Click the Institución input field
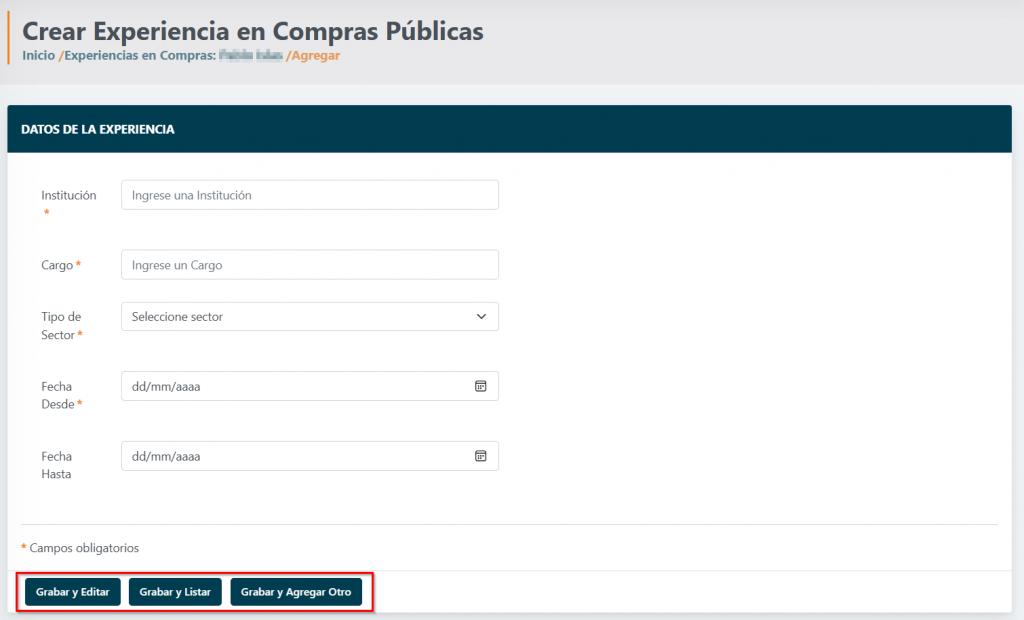Image resolution: width=1024 pixels, height=620 pixels. click(x=310, y=195)
